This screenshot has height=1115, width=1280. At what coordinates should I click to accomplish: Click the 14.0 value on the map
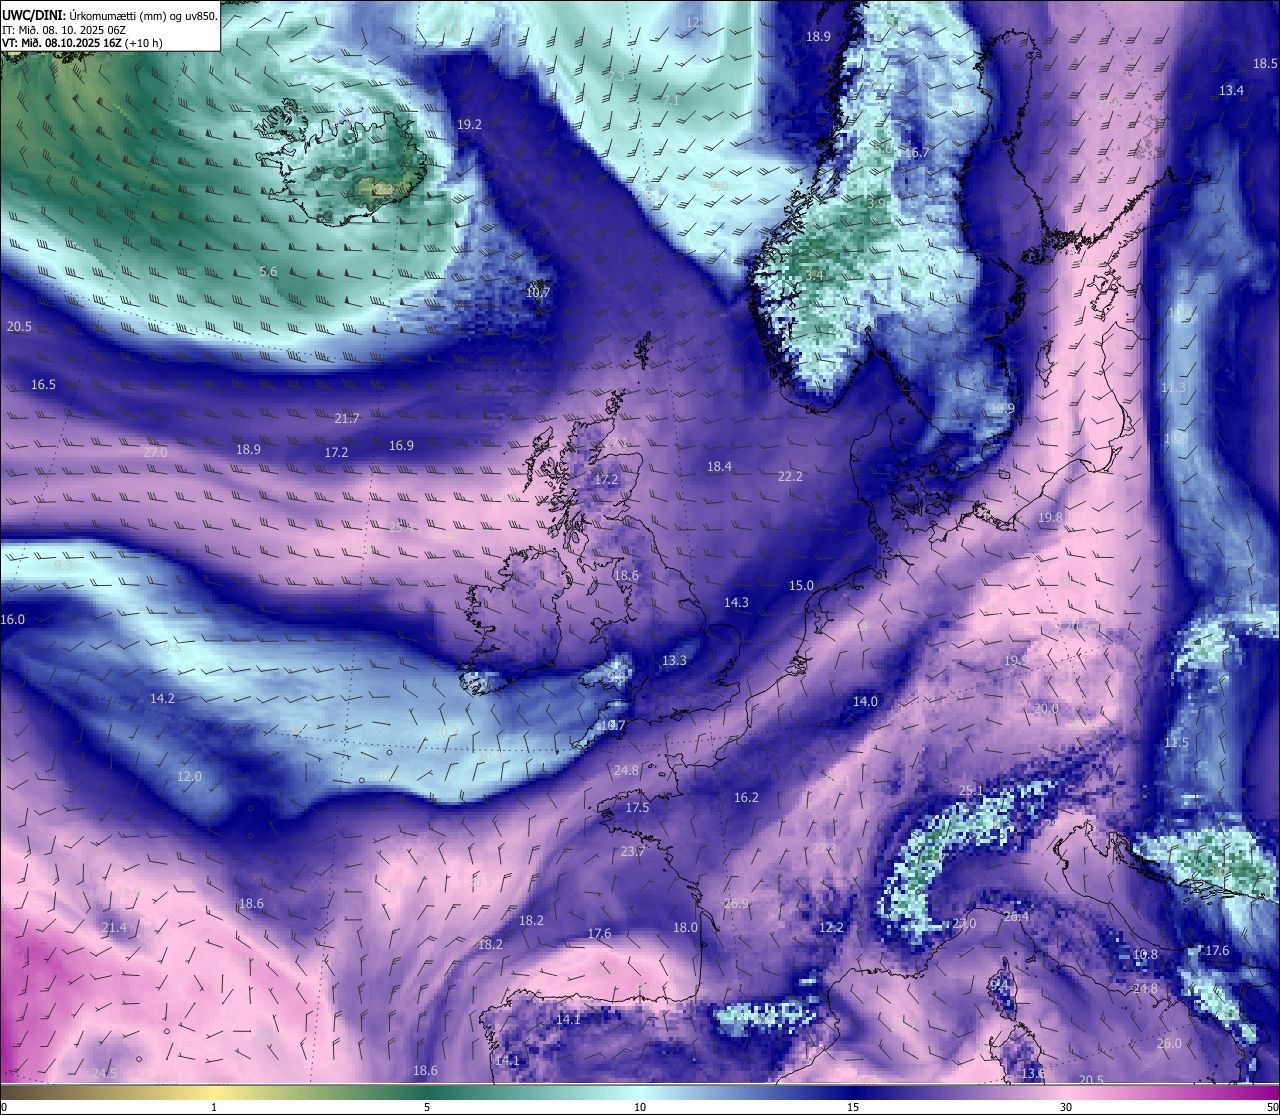coord(865,702)
